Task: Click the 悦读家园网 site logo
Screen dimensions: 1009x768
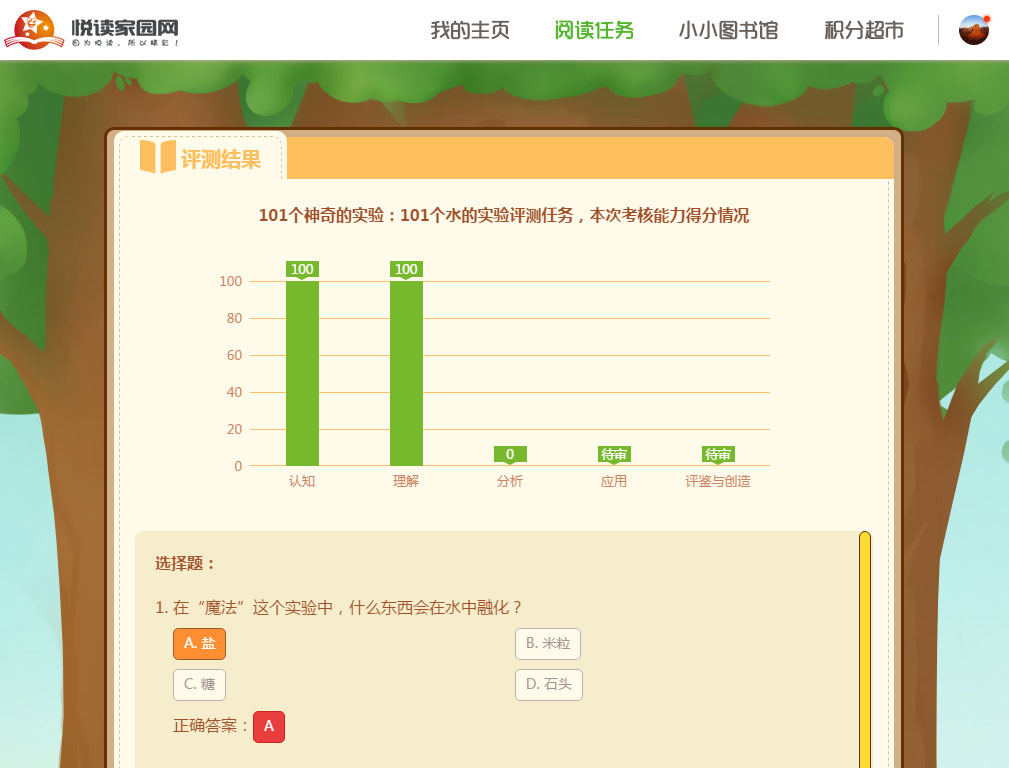Action: click(x=91, y=30)
